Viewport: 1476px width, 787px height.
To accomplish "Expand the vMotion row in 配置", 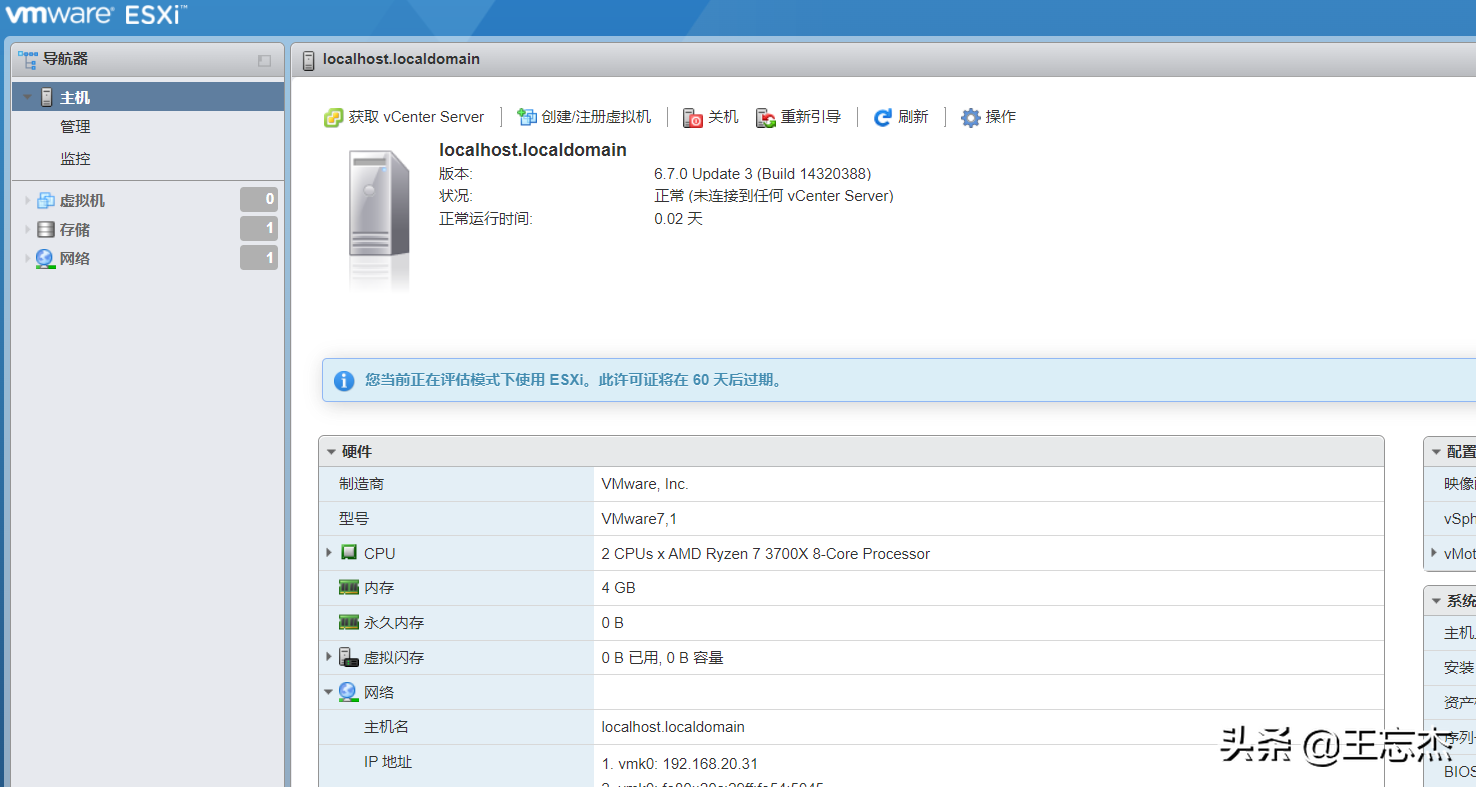I will point(1434,552).
